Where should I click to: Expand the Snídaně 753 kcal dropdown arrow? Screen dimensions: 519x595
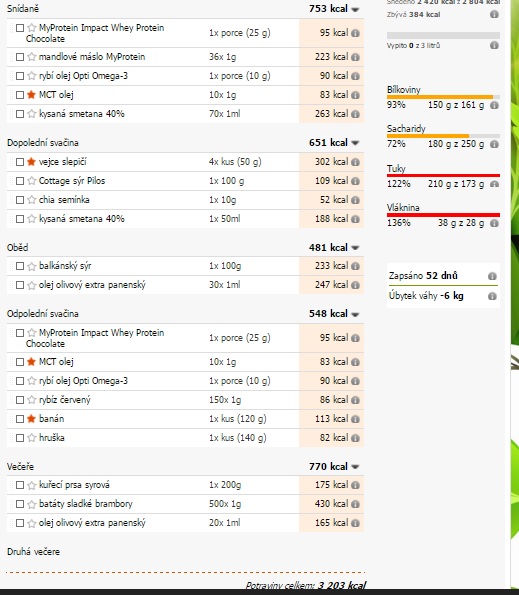[355, 9]
